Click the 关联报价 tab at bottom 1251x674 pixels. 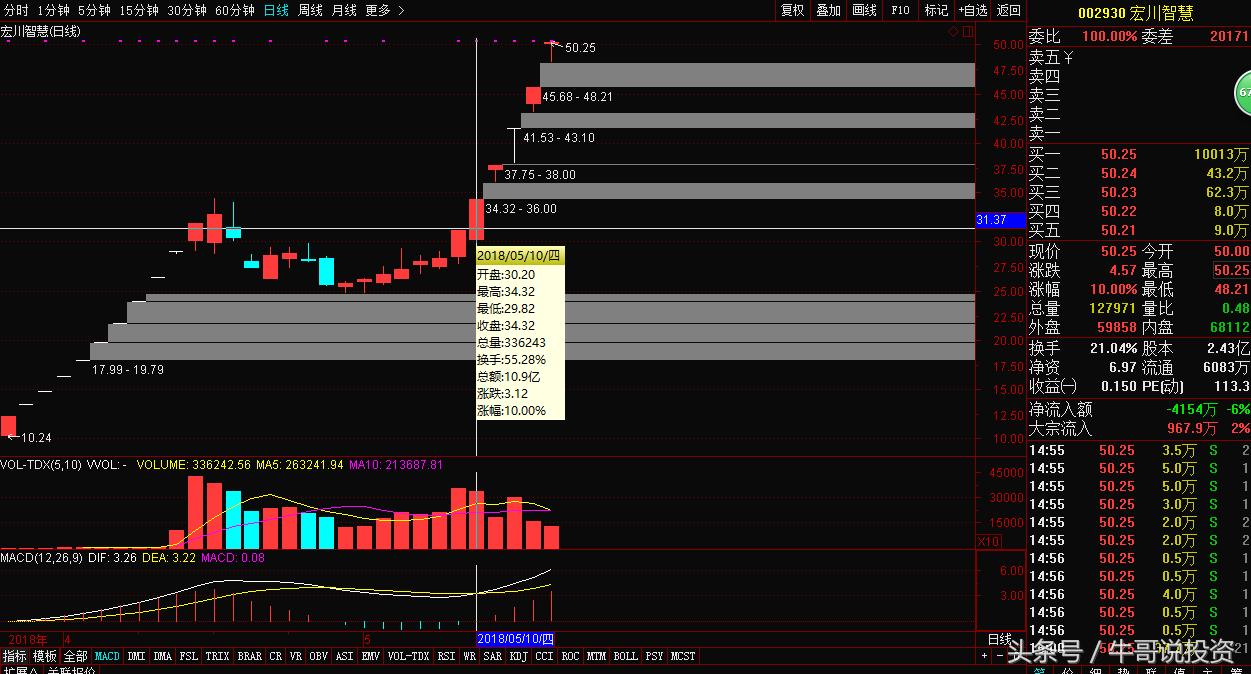[x=71, y=670]
